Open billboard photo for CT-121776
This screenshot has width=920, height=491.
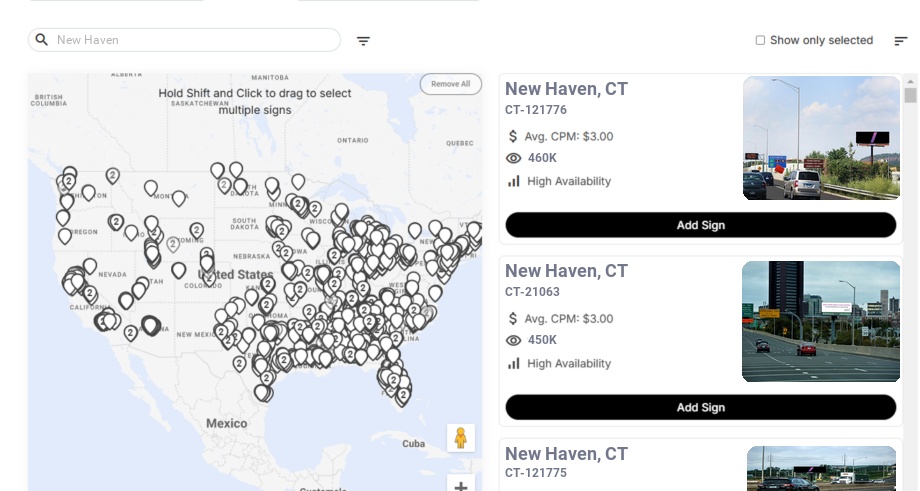click(x=821, y=138)
